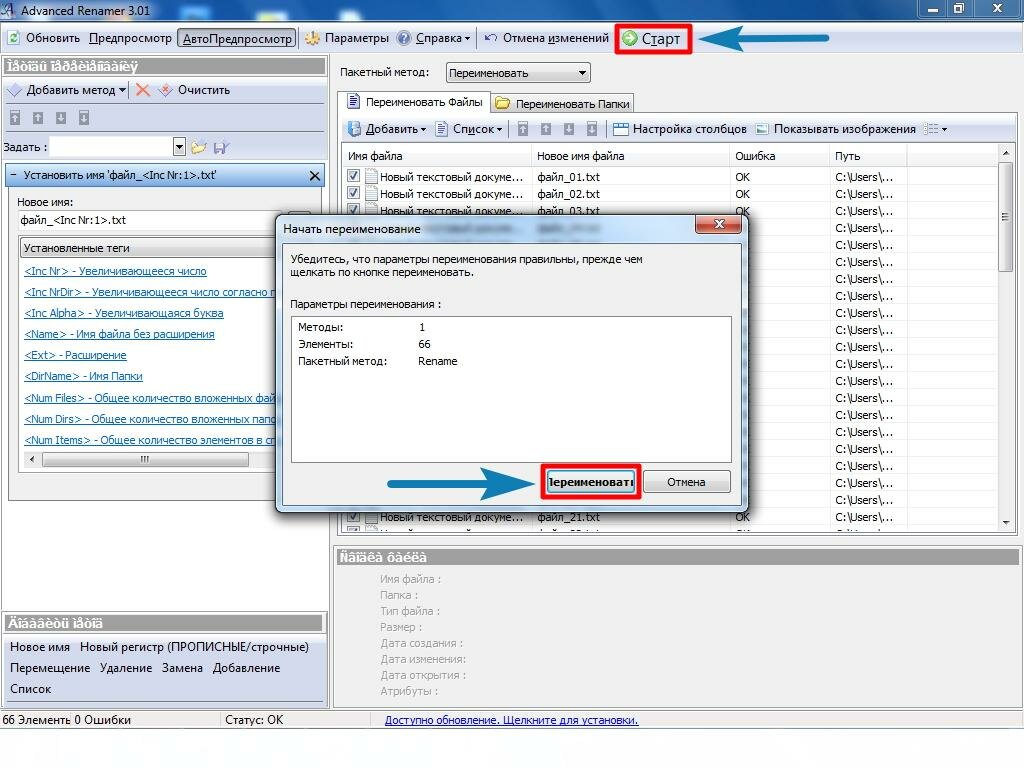Toggle the АвтоПредпросмотр button
The height and width of the screenshot is (768, 1024).
237,39
